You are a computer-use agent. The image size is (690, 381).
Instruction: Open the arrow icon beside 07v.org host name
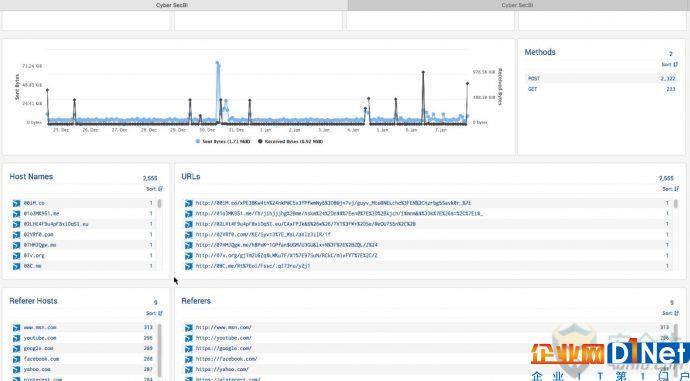coord(16,256)
